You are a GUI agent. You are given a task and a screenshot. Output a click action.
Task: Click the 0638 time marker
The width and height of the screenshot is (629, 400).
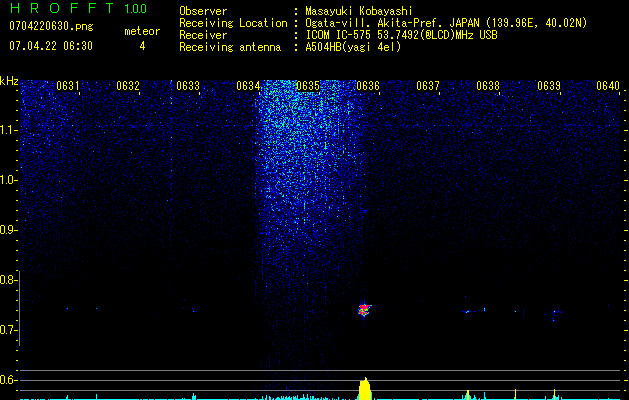(x=488, y=86)
